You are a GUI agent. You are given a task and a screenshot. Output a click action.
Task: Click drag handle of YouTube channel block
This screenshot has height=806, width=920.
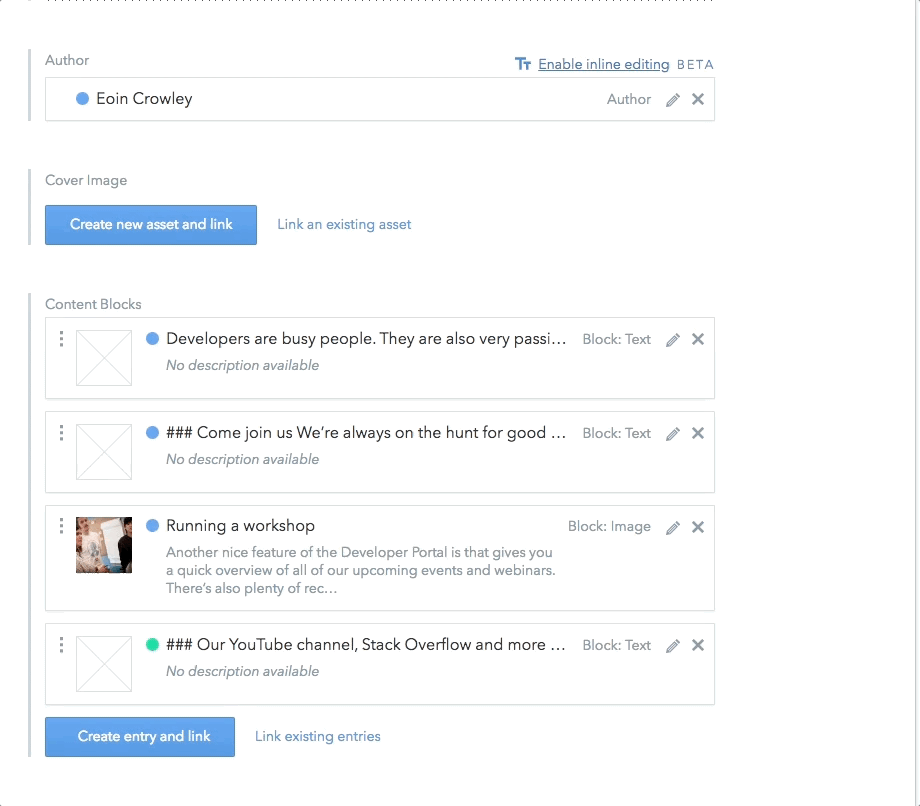(61, 645)
